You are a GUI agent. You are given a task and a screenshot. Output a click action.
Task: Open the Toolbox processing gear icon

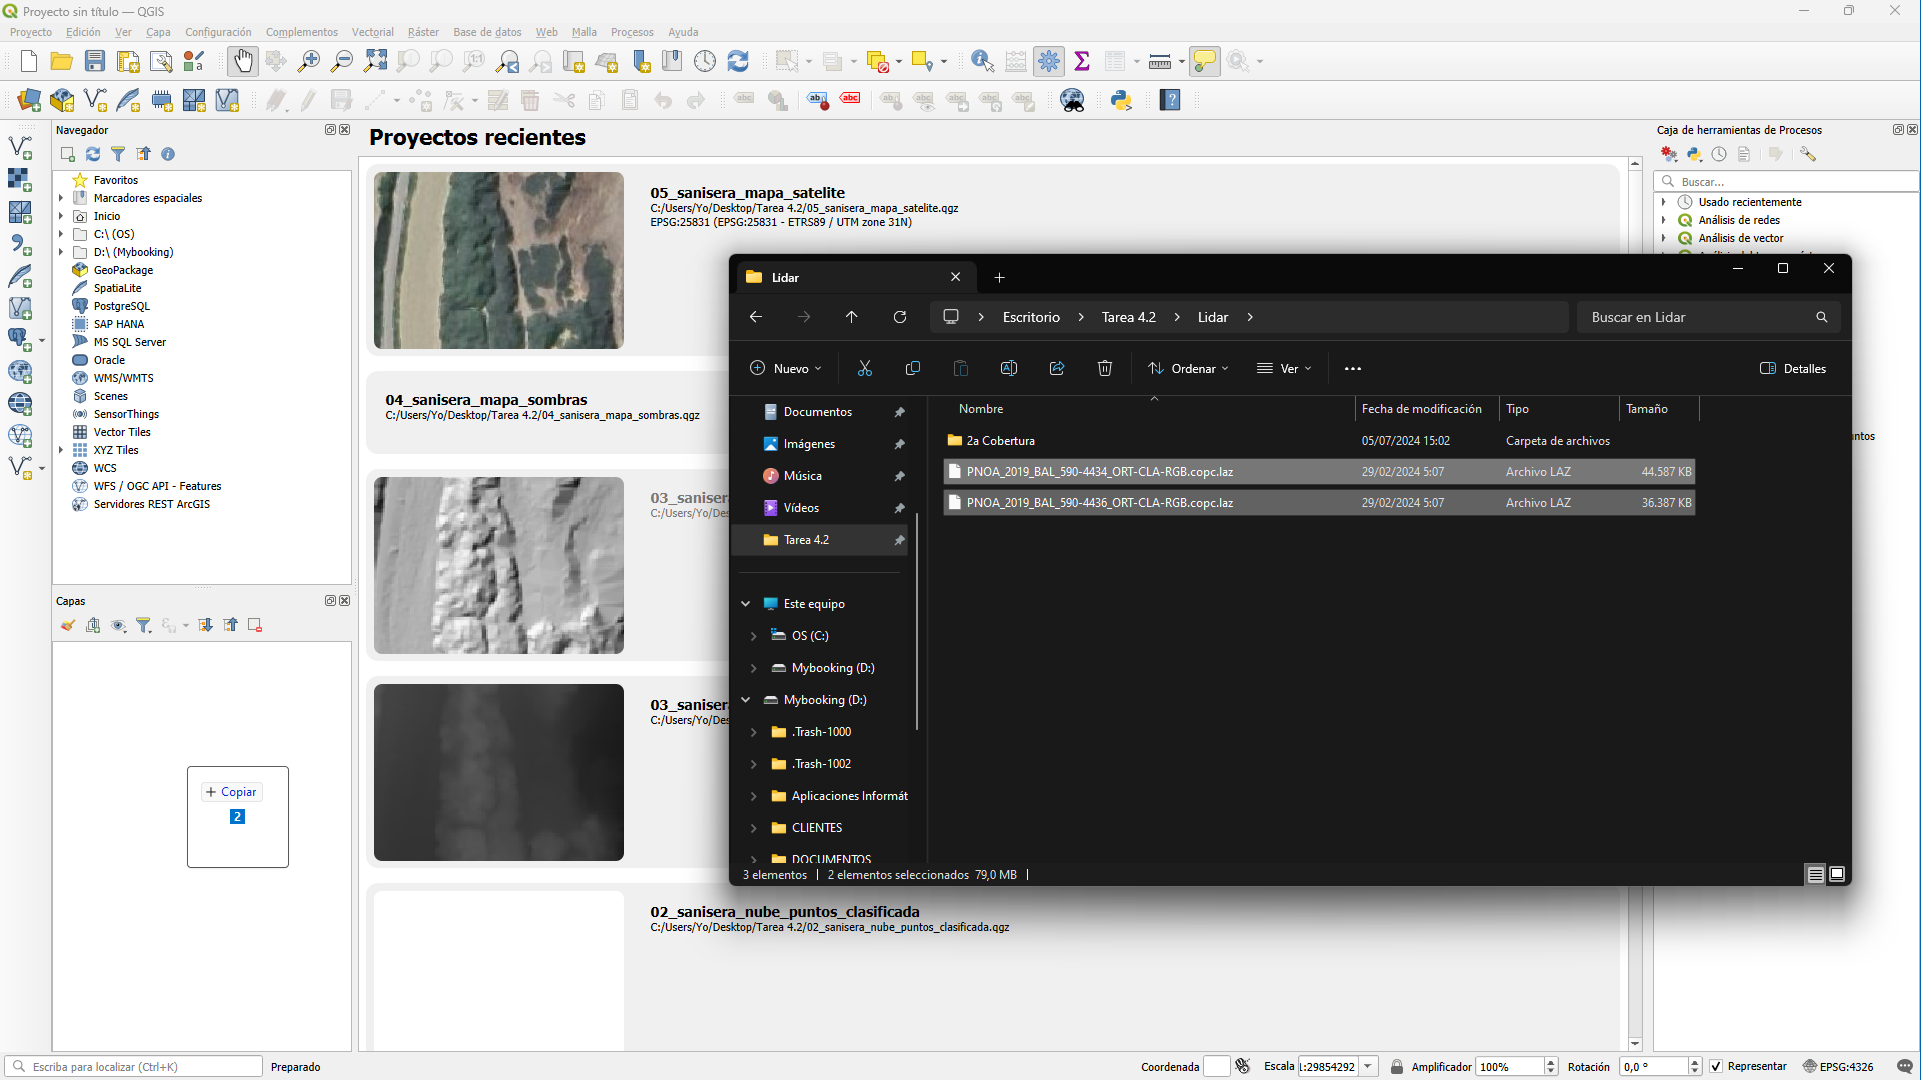click(1049, 62)
